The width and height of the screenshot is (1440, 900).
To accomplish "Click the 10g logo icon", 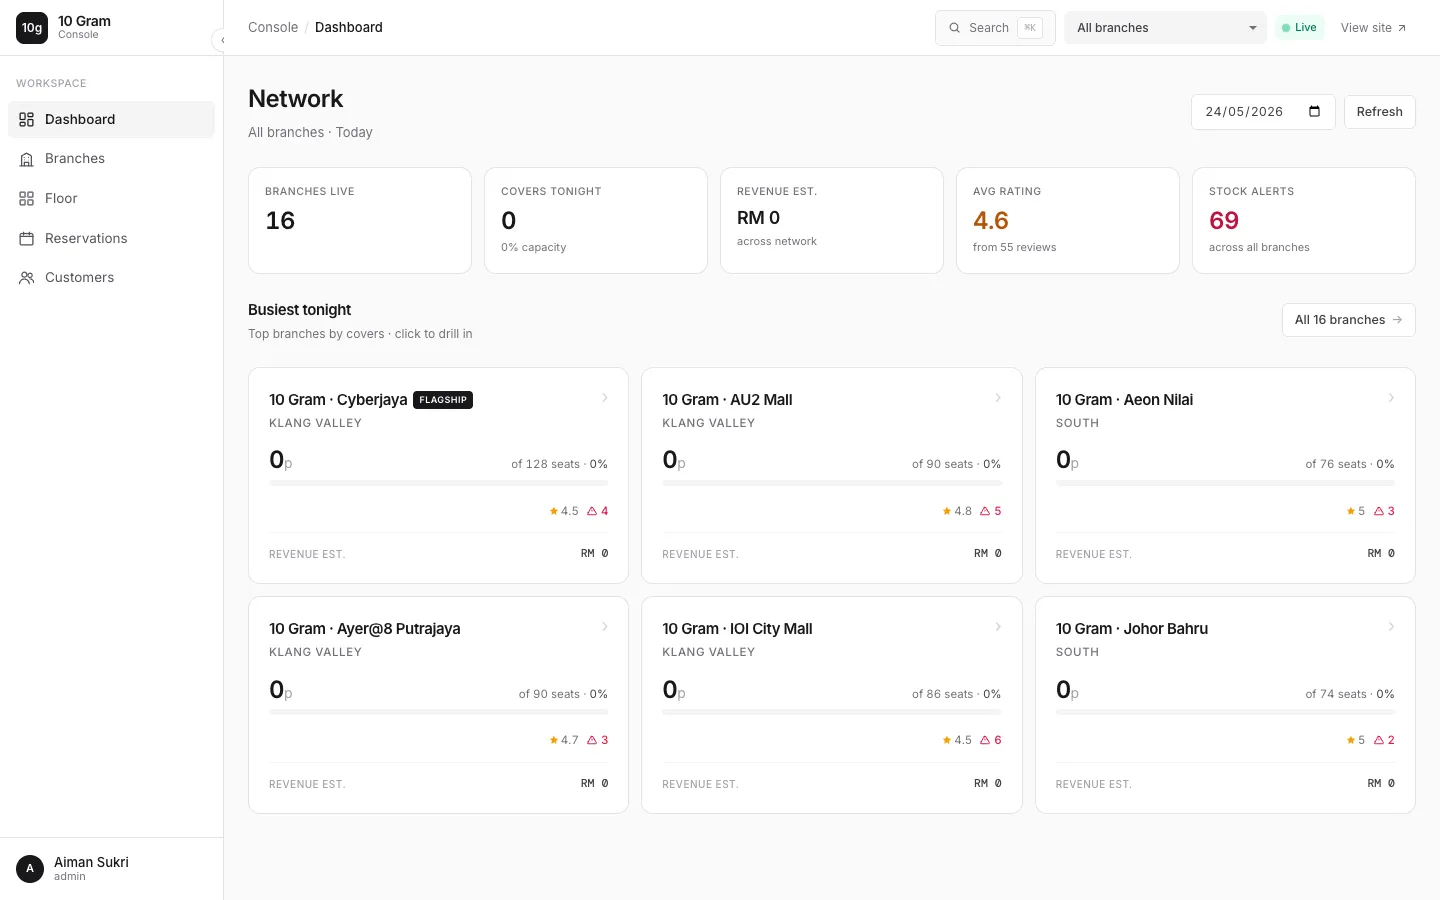I will [x=32, y=28].
